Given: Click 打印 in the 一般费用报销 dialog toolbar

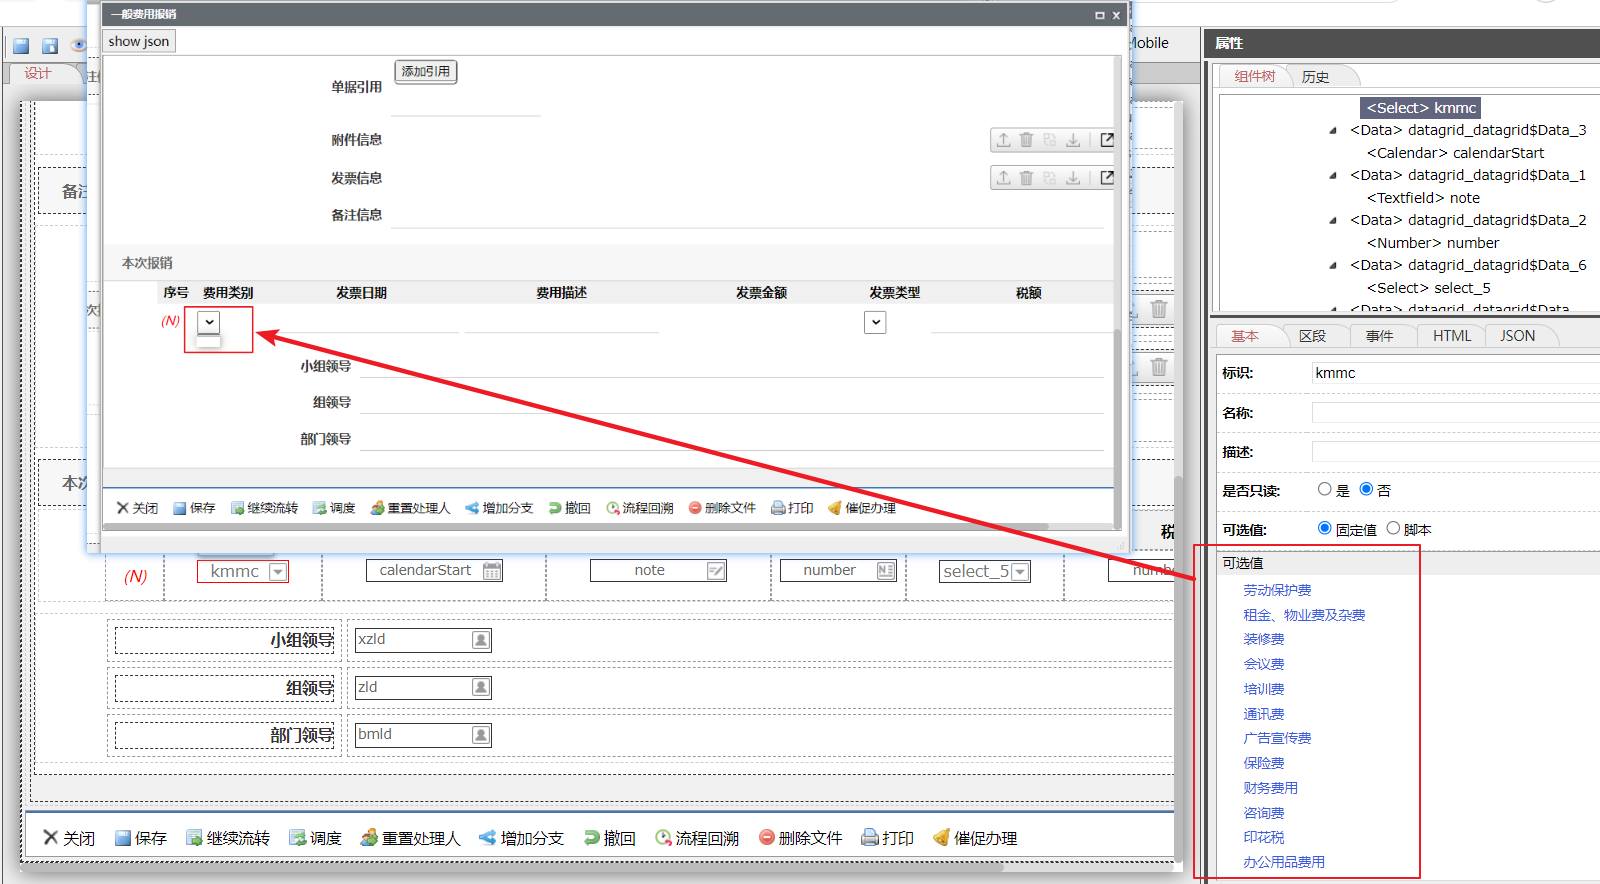Looking at the screenshot, I should click(792, 508).
